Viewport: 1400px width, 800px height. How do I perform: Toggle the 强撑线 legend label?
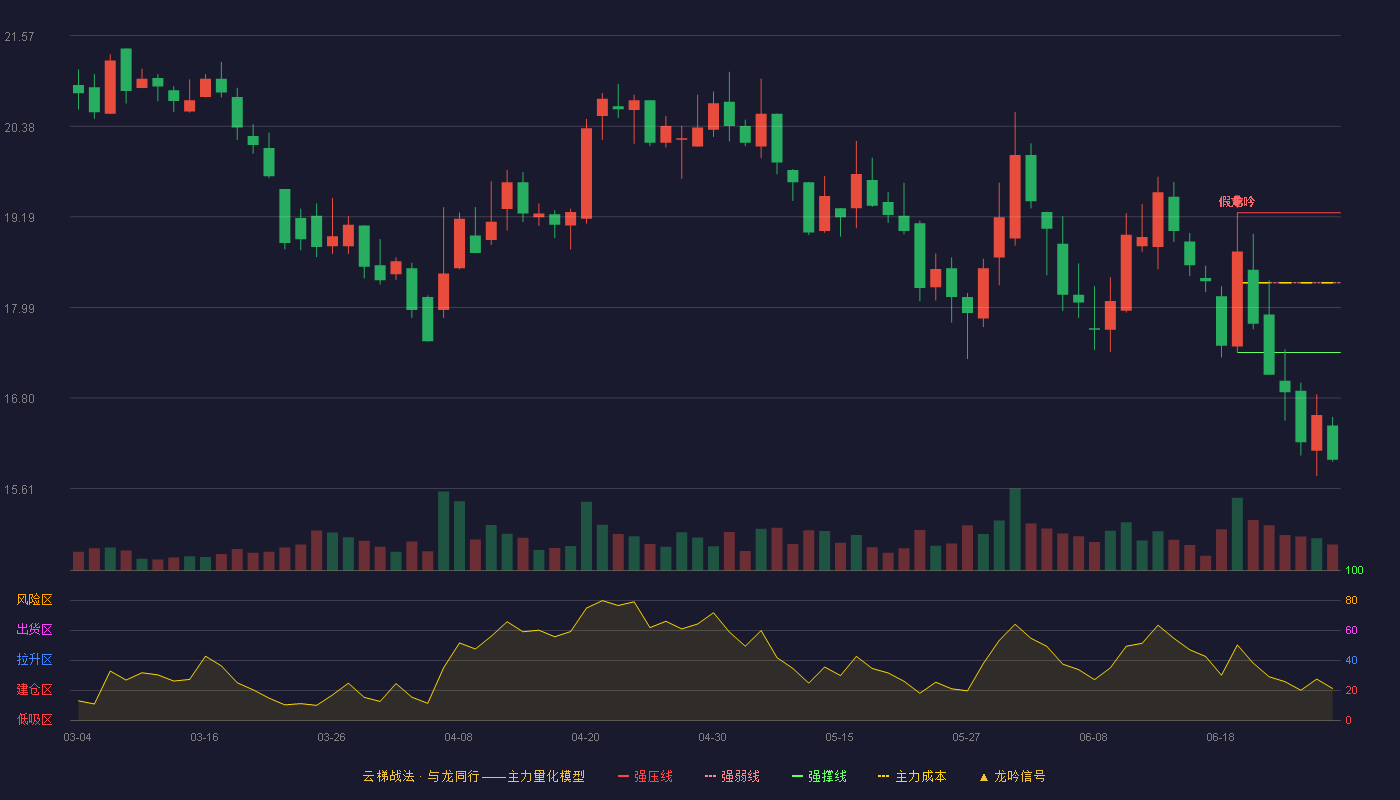827,776
